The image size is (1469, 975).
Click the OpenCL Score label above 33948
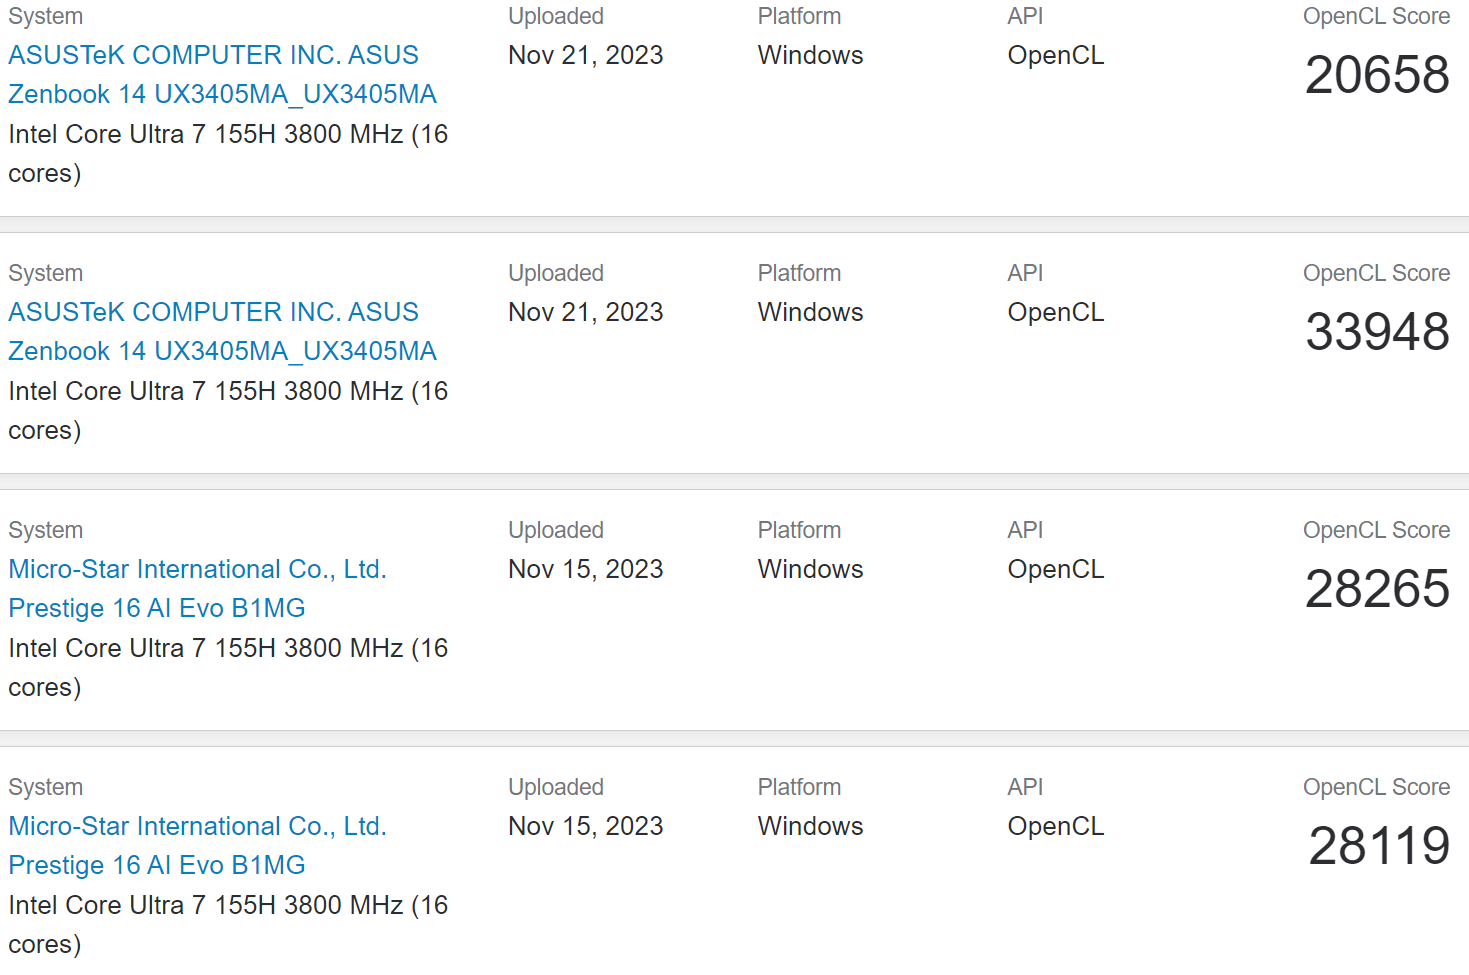point(1376,273)
